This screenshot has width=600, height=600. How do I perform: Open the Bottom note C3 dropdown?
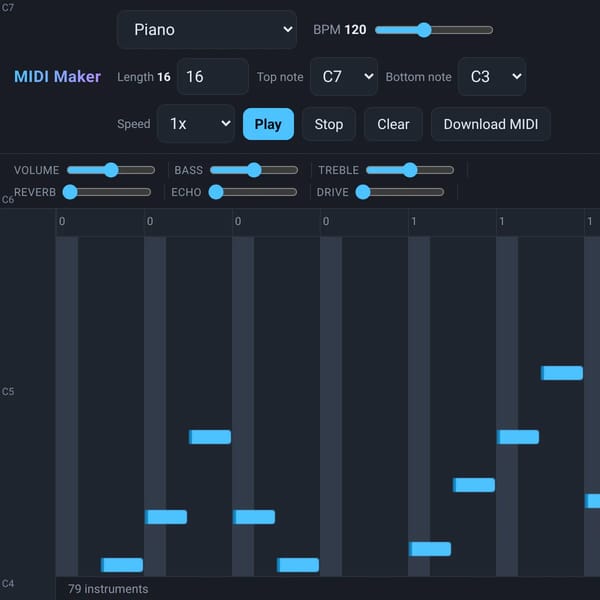tap(492, 77)
